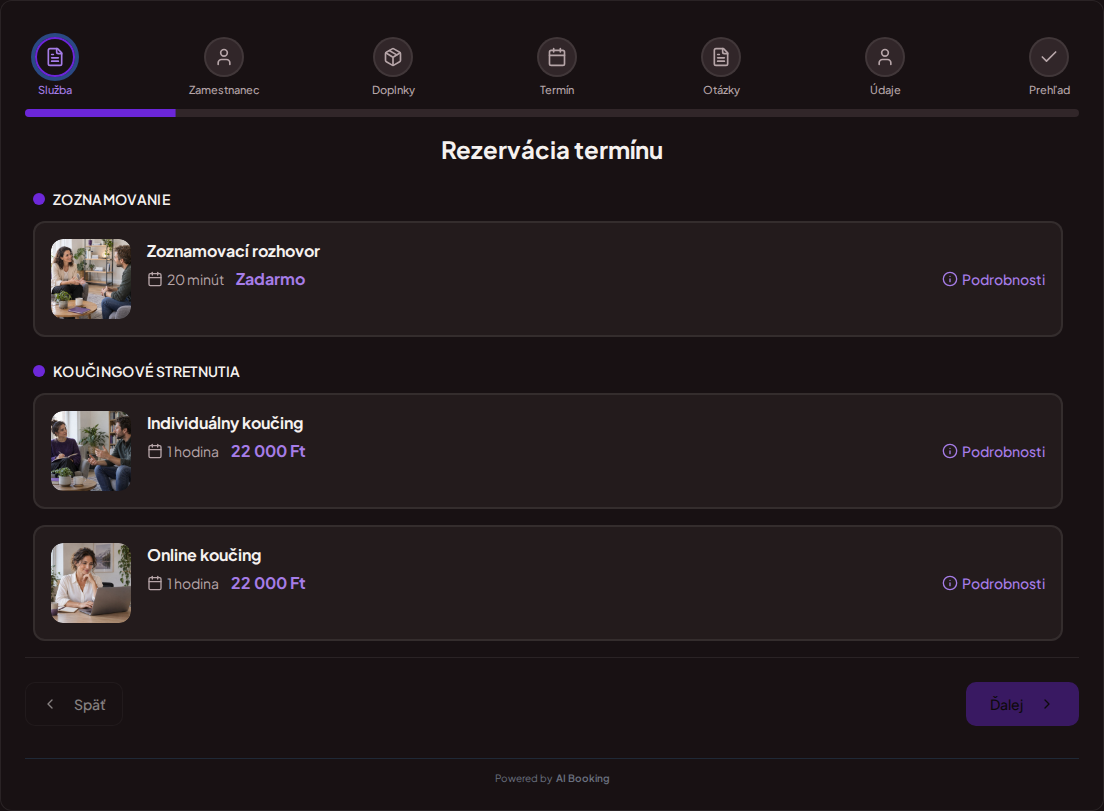The image size is (1104, 811).
Task: Go to the Termín step label
Action: coord(557,90)
